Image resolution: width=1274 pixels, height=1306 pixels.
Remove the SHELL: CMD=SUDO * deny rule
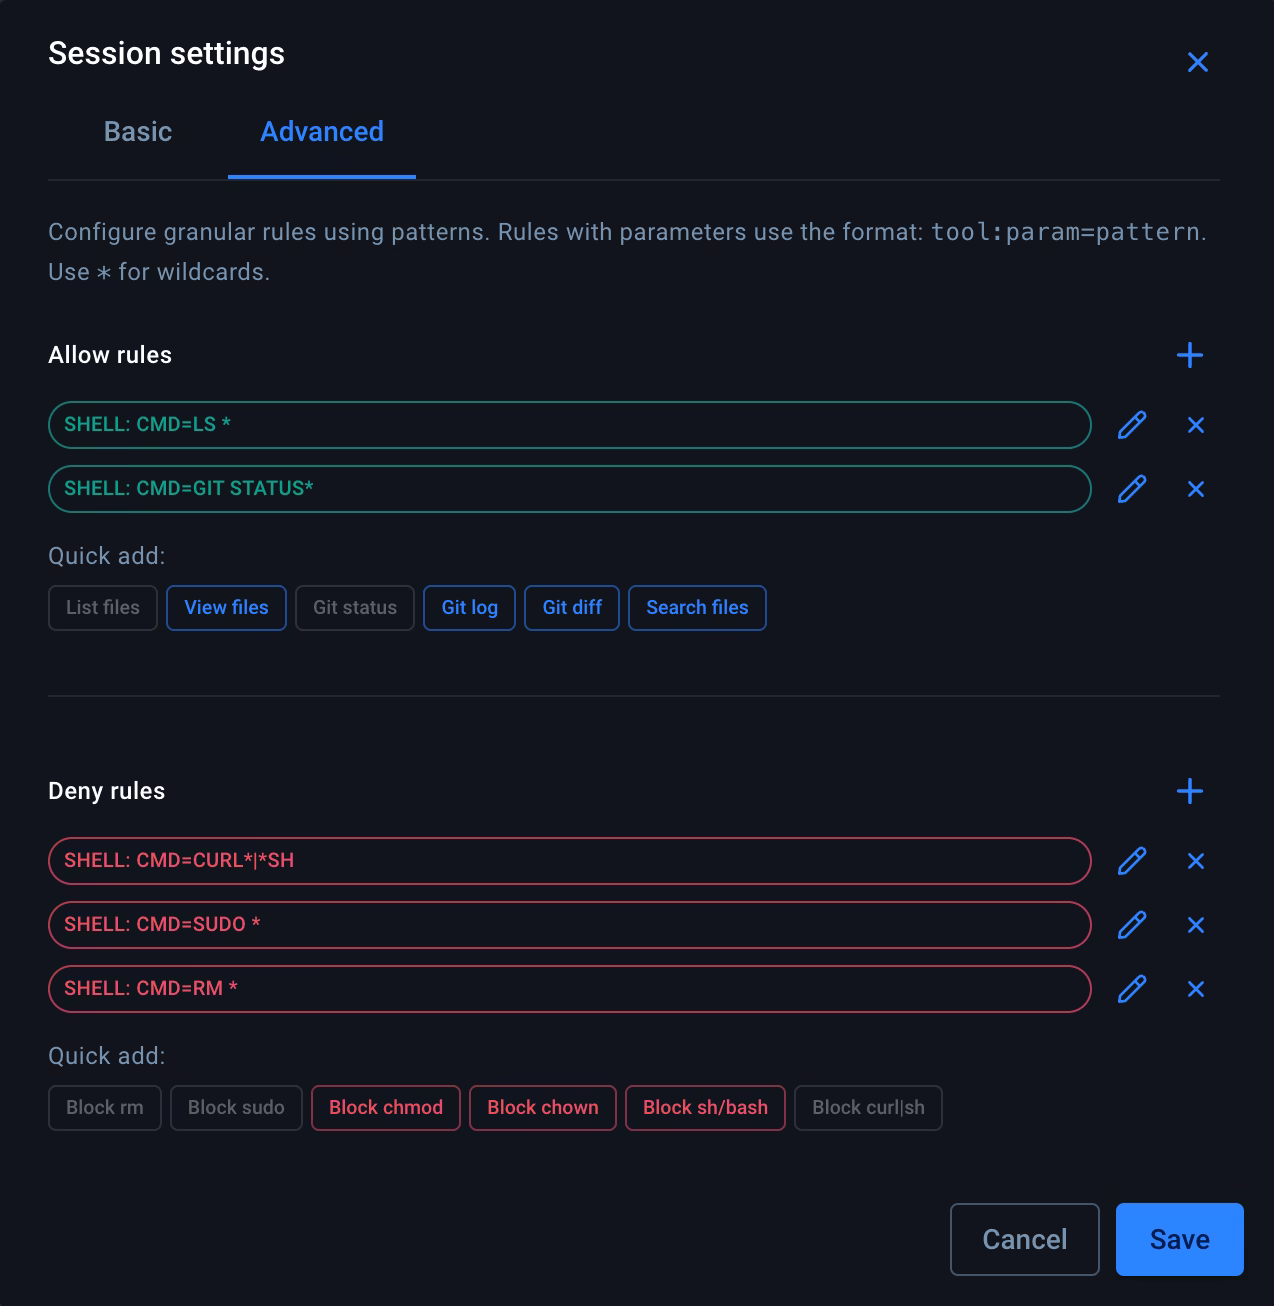[1196, 925]
